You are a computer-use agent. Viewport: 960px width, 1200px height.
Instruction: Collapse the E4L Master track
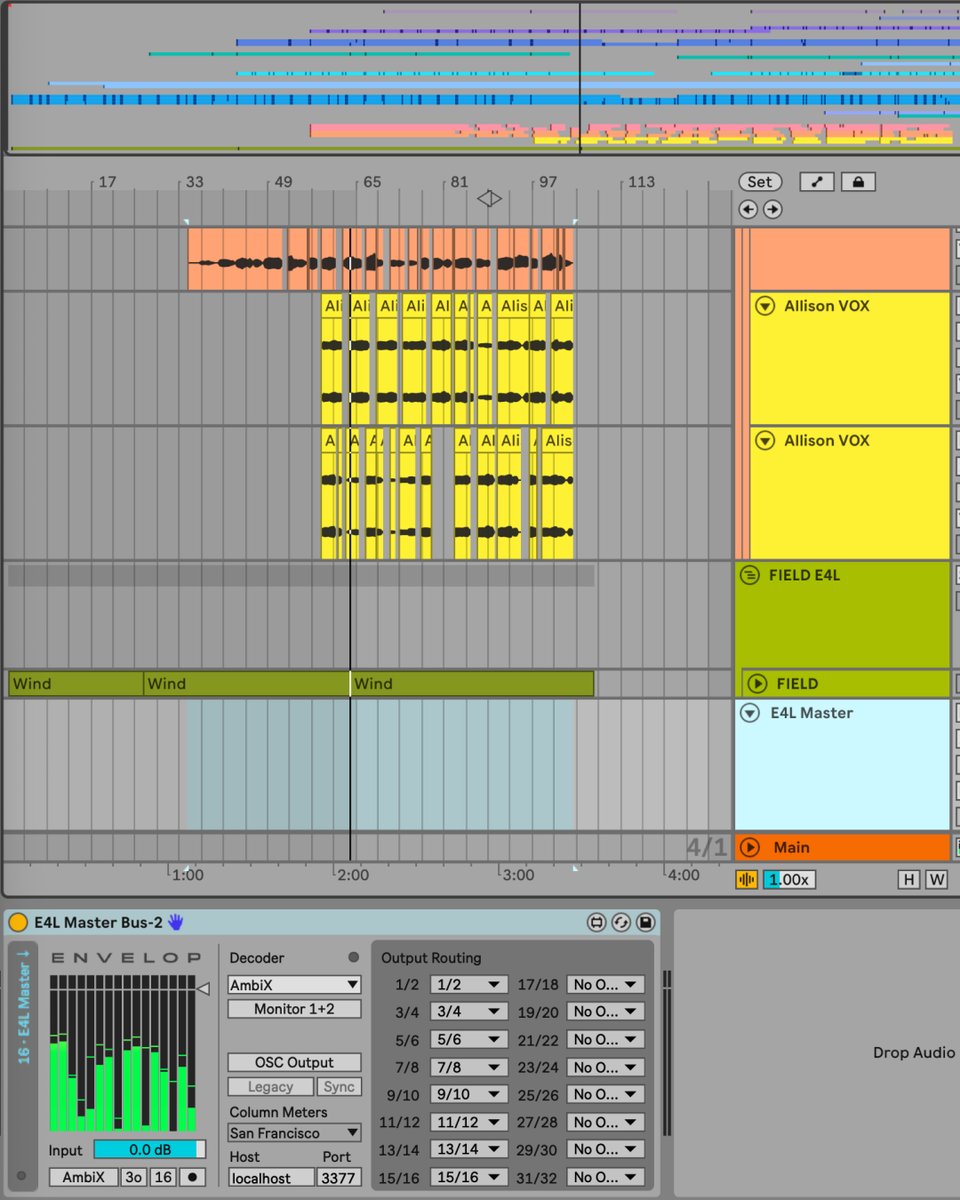[x=750, y=713]
